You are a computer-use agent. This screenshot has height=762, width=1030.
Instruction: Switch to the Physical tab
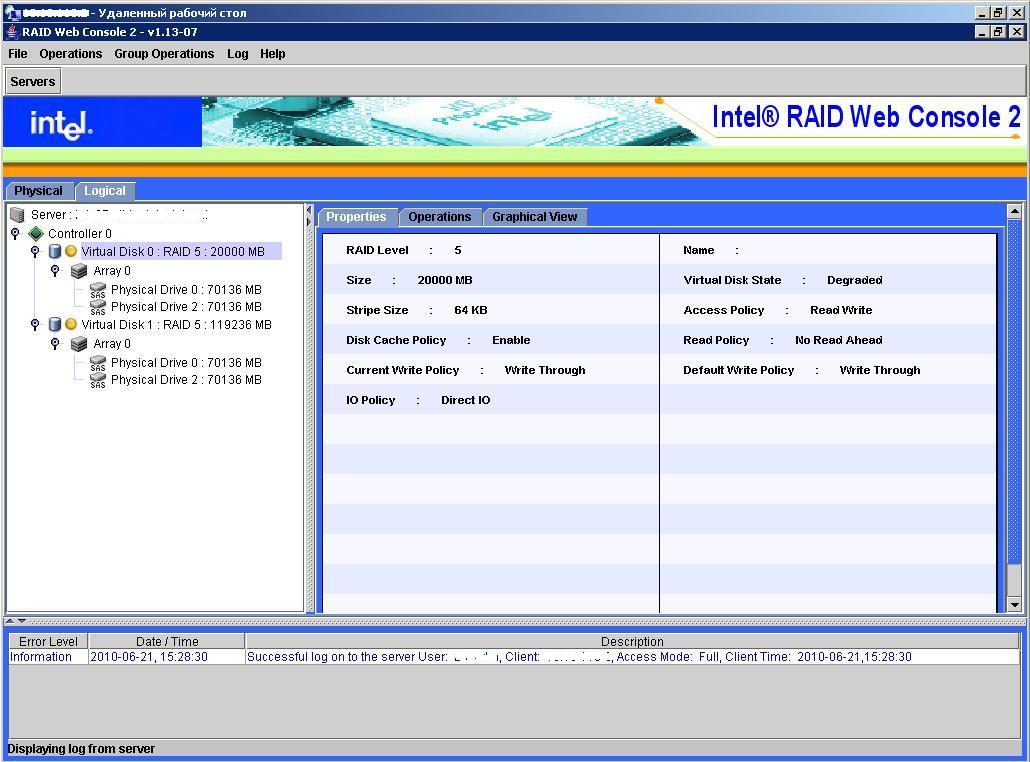[x=38, y=191]
